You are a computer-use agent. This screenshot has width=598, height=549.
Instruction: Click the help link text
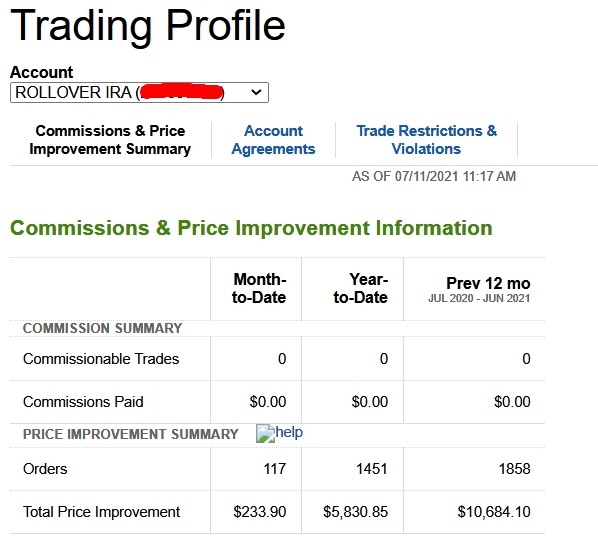(x=289, y=432)
